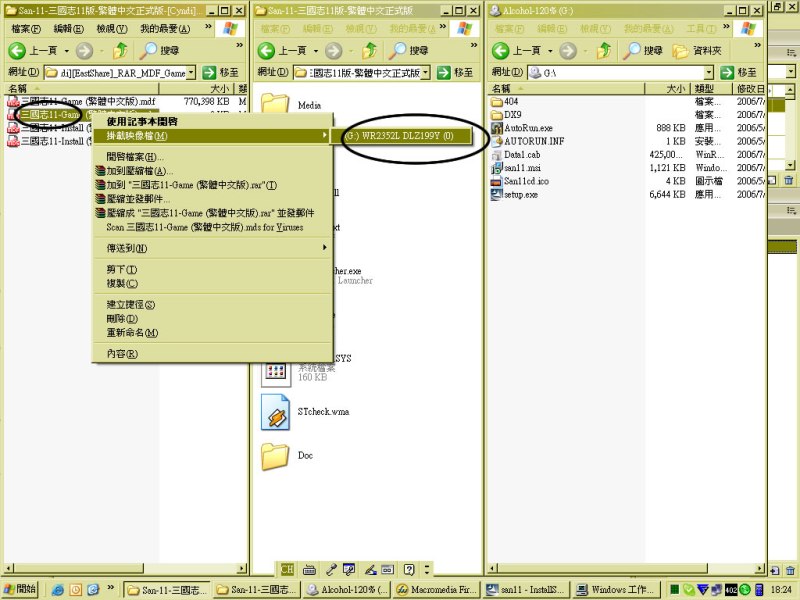Click the taskbar clock 18:24
Screen dimensions: 800x600
pyautogui.click(x=781, y=590)
